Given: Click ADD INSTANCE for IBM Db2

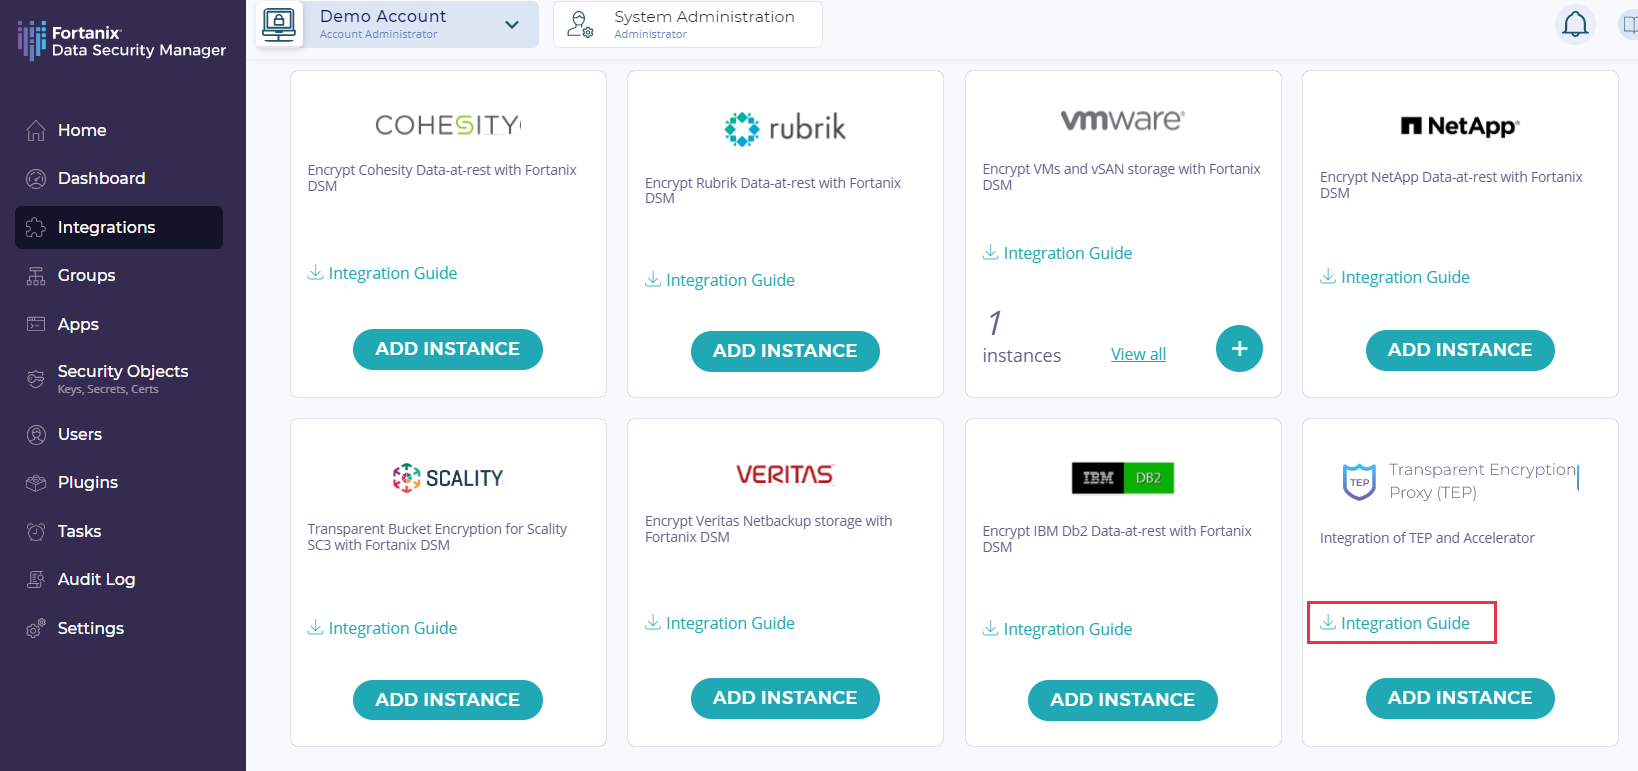Looking at the screenshot, I should point(1122,700).
